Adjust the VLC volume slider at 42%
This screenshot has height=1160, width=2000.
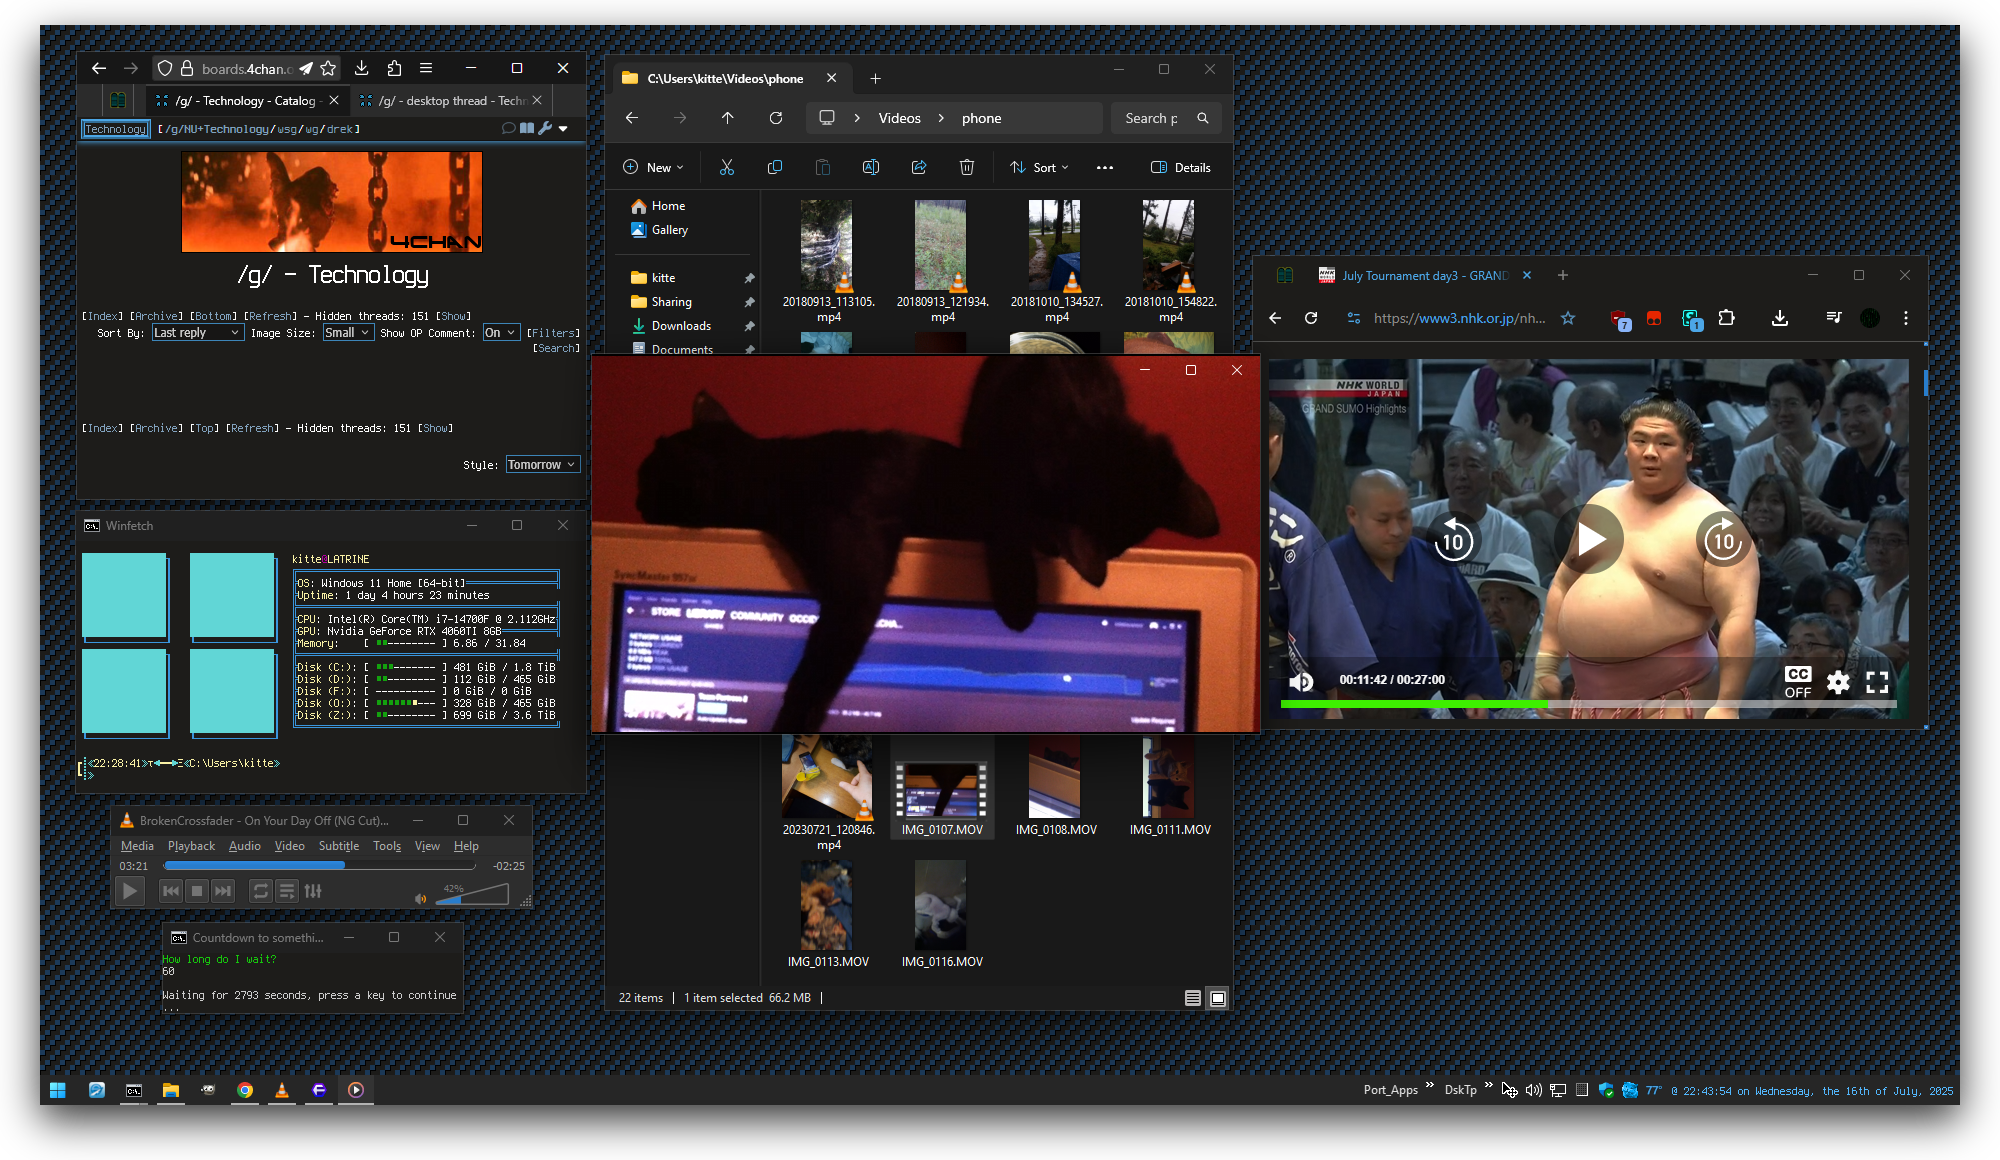point(472,895)
